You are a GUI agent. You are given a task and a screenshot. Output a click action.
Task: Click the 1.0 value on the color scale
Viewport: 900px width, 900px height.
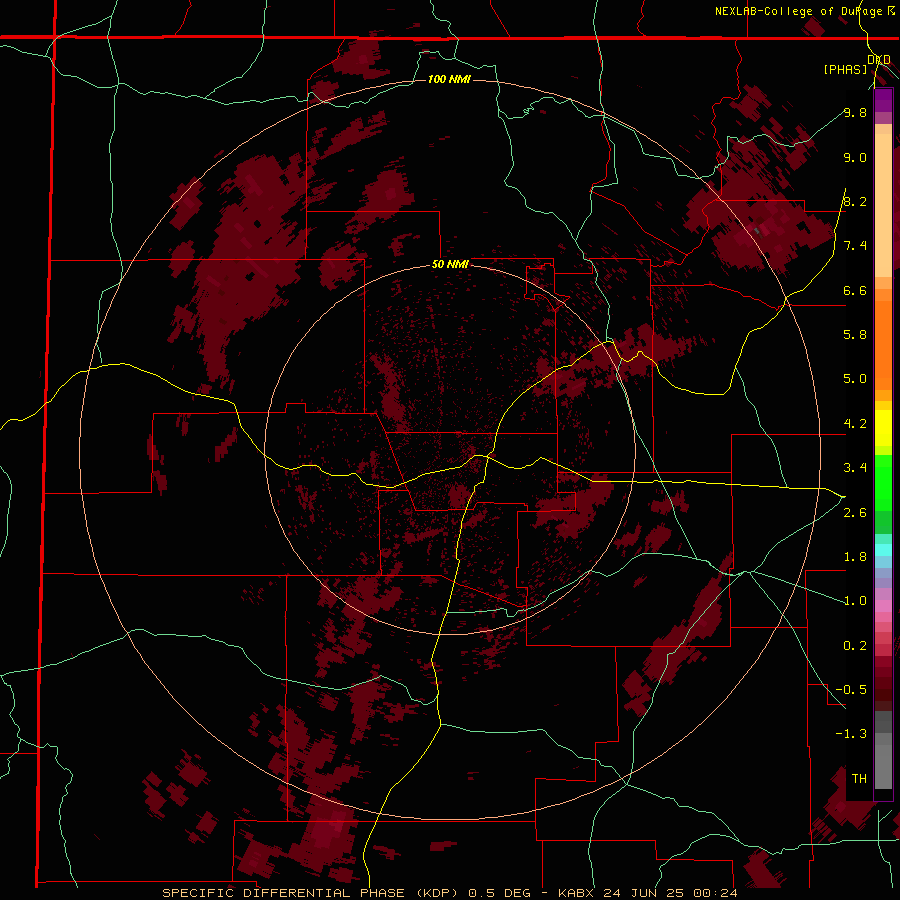coord(855,601)
